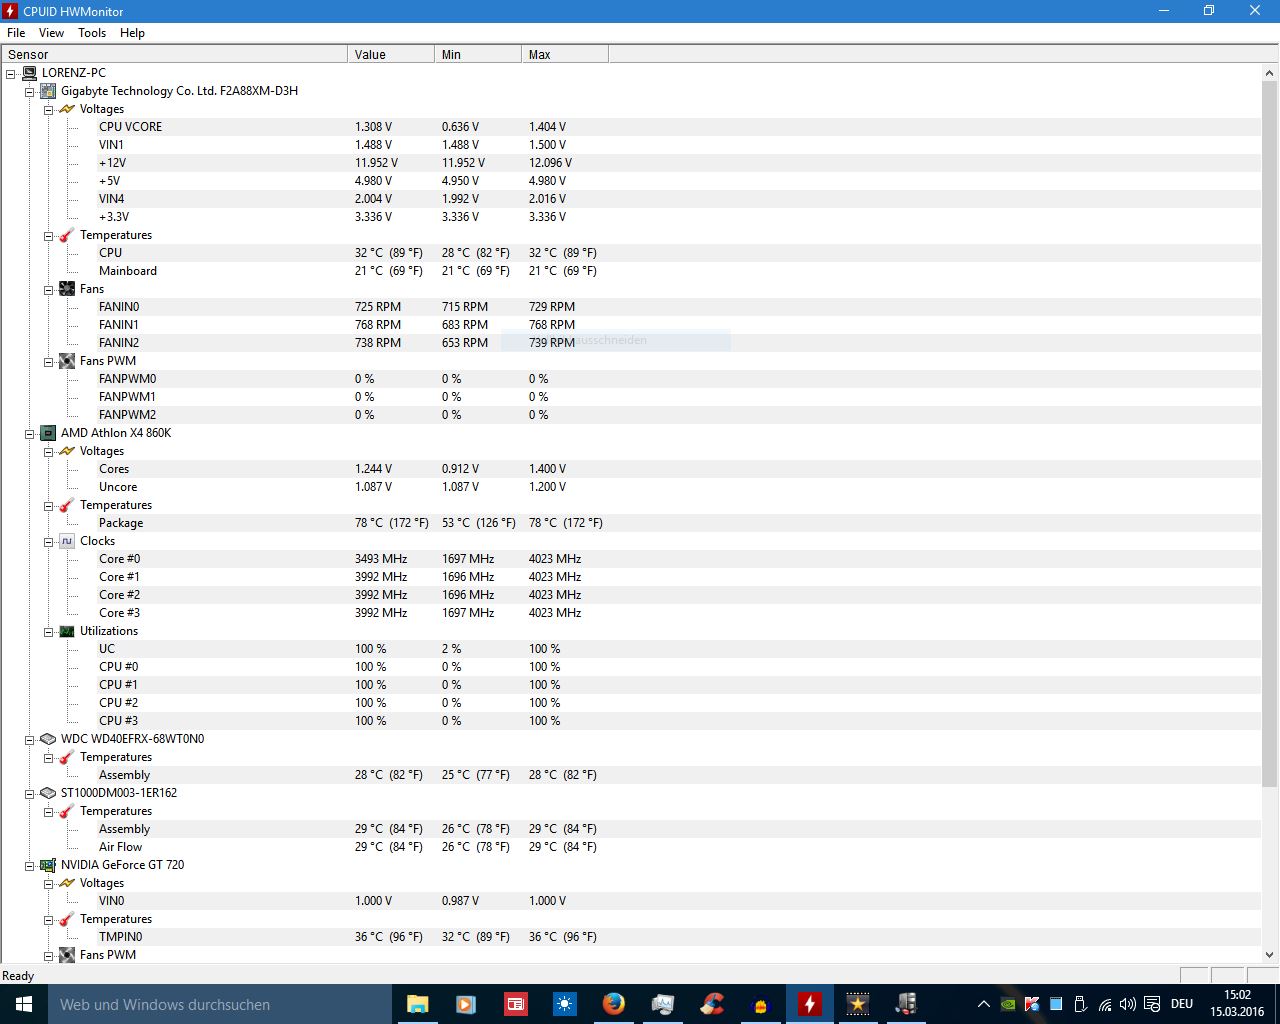Viewport: 1280px width, 1024px height.
Task: Collapse the Fans node above FANIN0
Action: (49, 289)
